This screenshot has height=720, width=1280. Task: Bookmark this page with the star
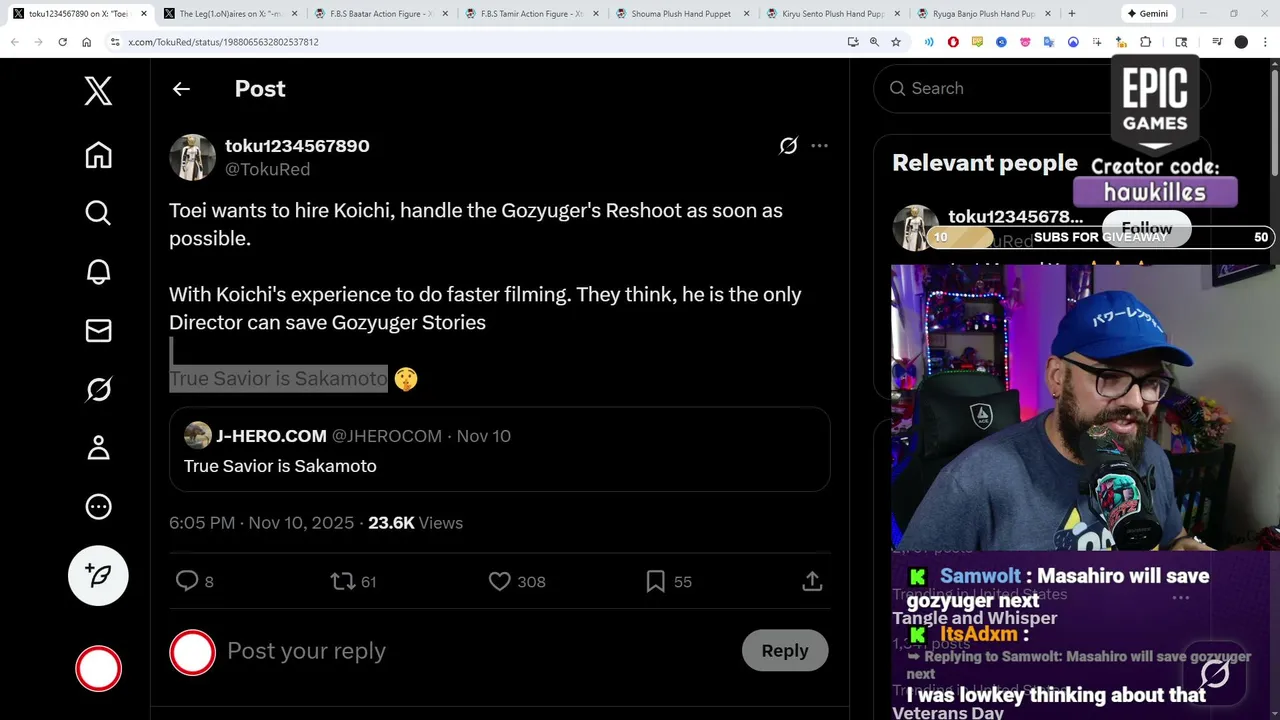896,42
